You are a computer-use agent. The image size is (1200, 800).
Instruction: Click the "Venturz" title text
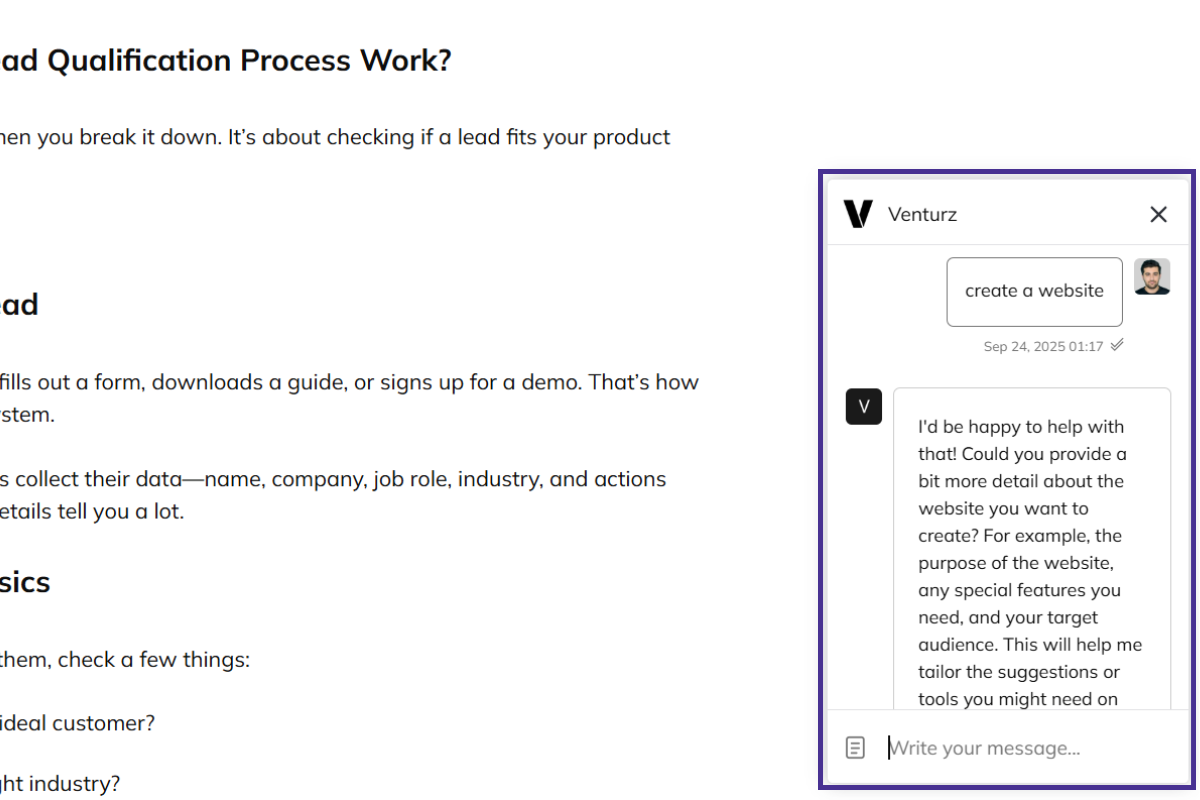(922, 214)
